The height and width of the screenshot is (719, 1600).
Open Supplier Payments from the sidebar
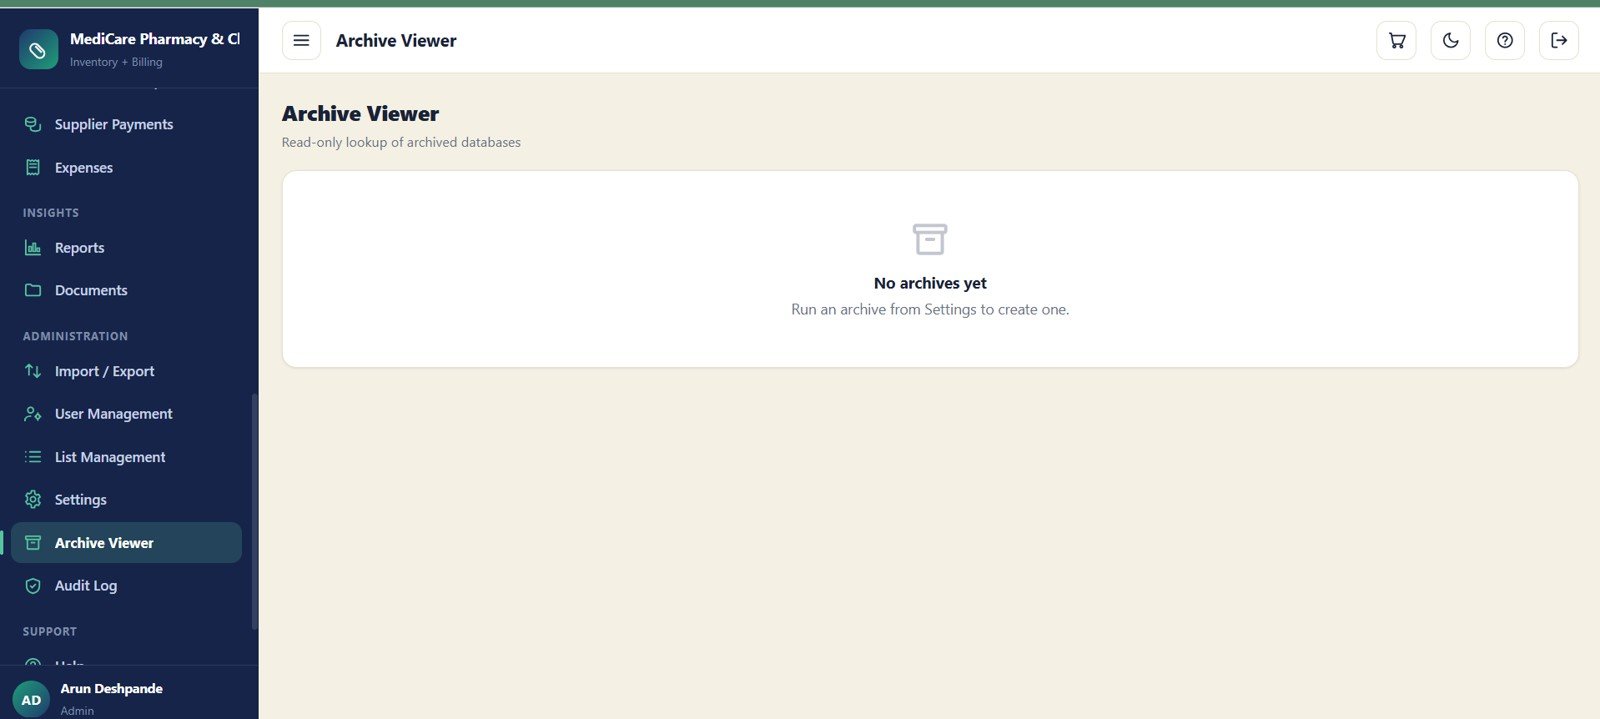coord(126,124)
